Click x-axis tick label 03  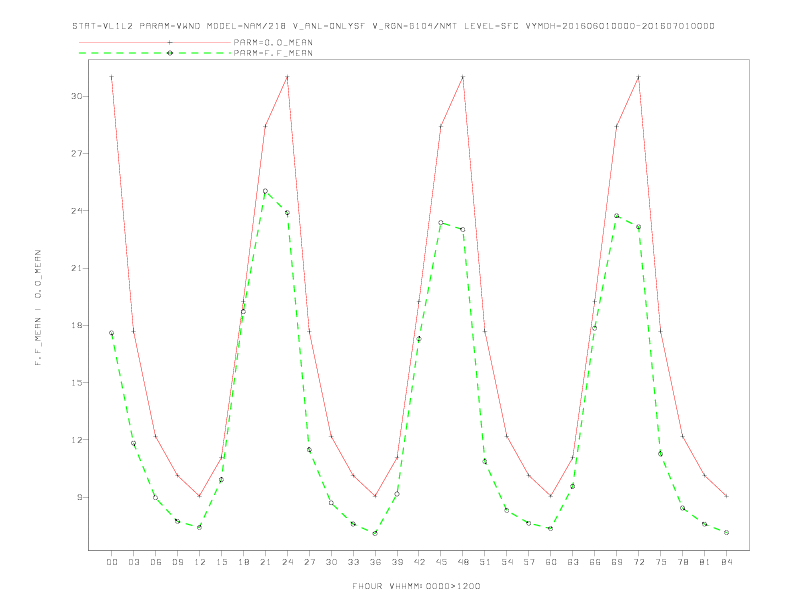pos(133,562)
